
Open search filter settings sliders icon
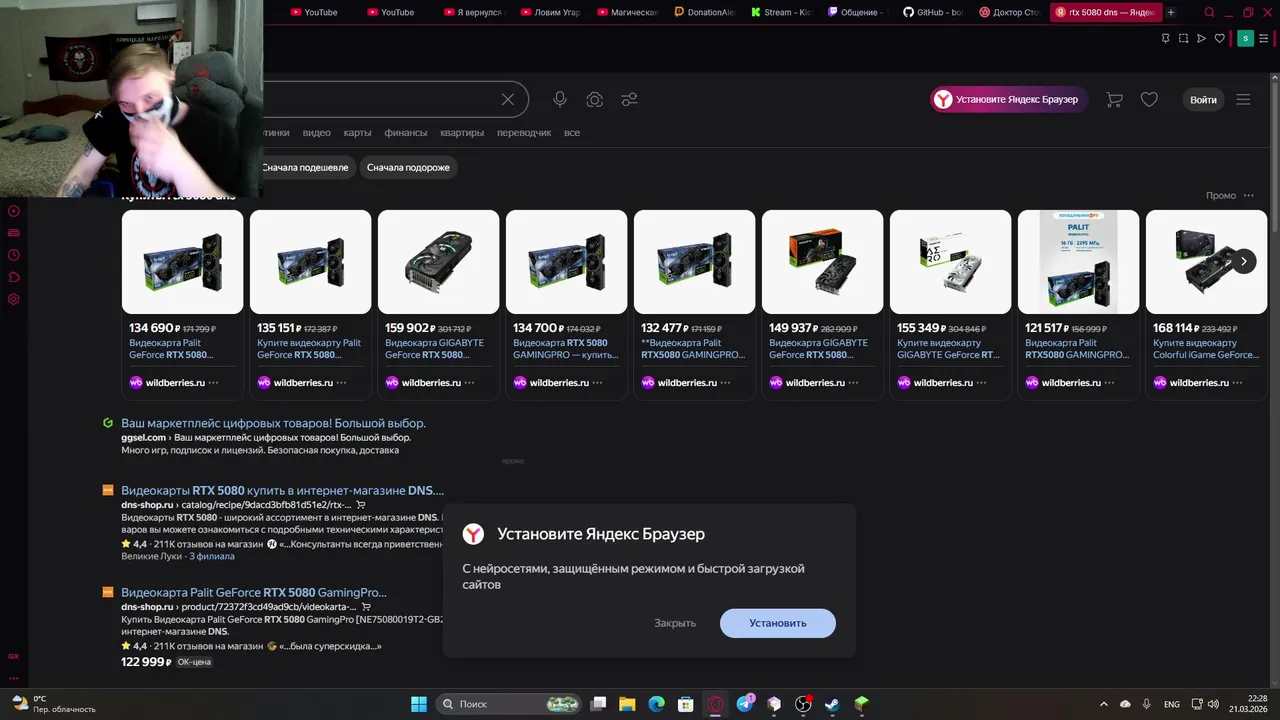tap(629, 99)
